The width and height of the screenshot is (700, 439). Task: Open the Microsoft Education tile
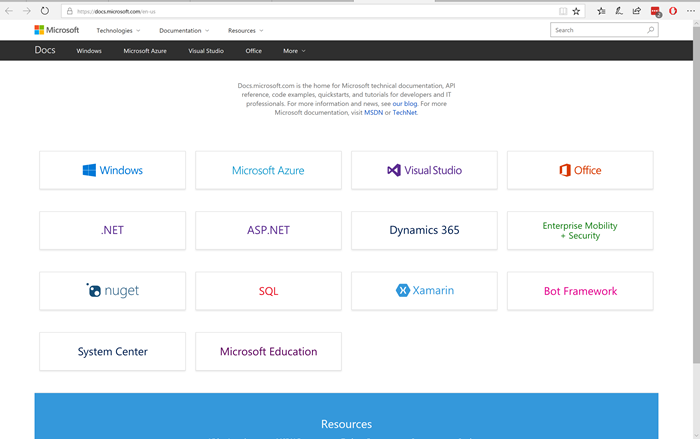(268, 351)
